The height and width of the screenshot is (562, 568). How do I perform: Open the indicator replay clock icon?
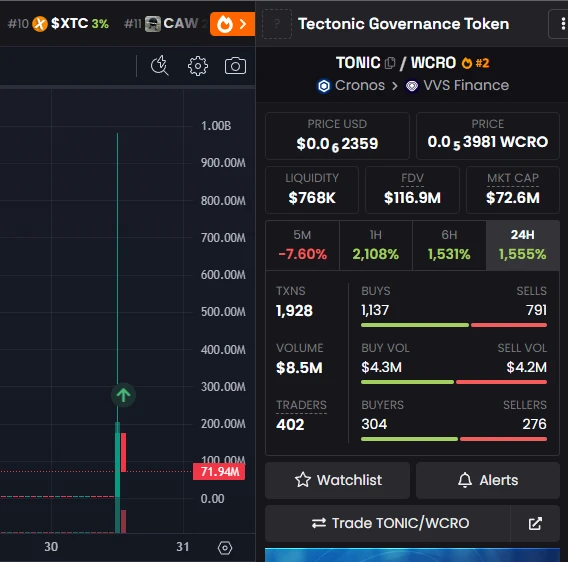click(x=160, y=66)
